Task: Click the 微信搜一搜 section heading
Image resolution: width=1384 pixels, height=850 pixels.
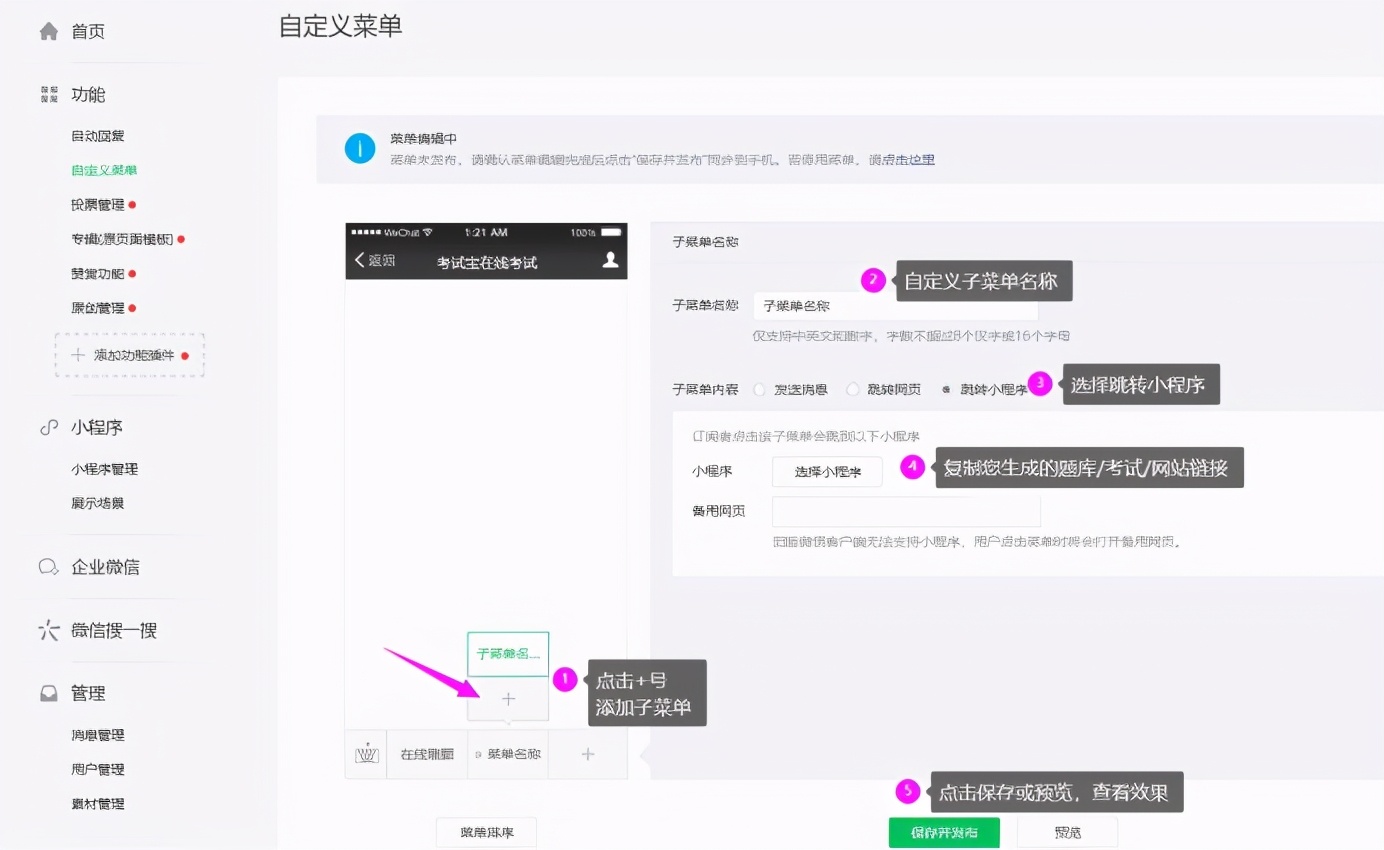Action: pos(114,631)
